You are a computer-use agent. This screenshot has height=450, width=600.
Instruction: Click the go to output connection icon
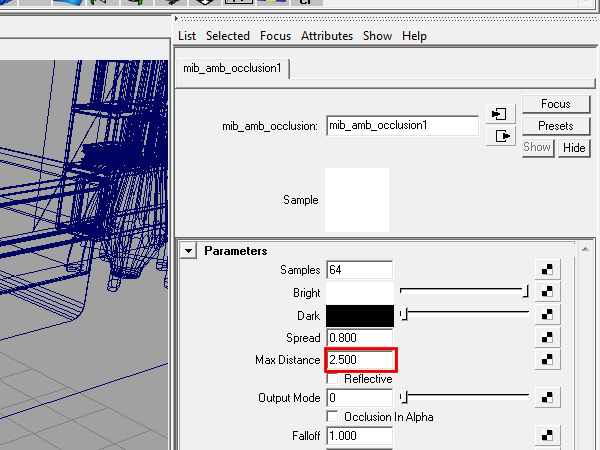[500, 136]
